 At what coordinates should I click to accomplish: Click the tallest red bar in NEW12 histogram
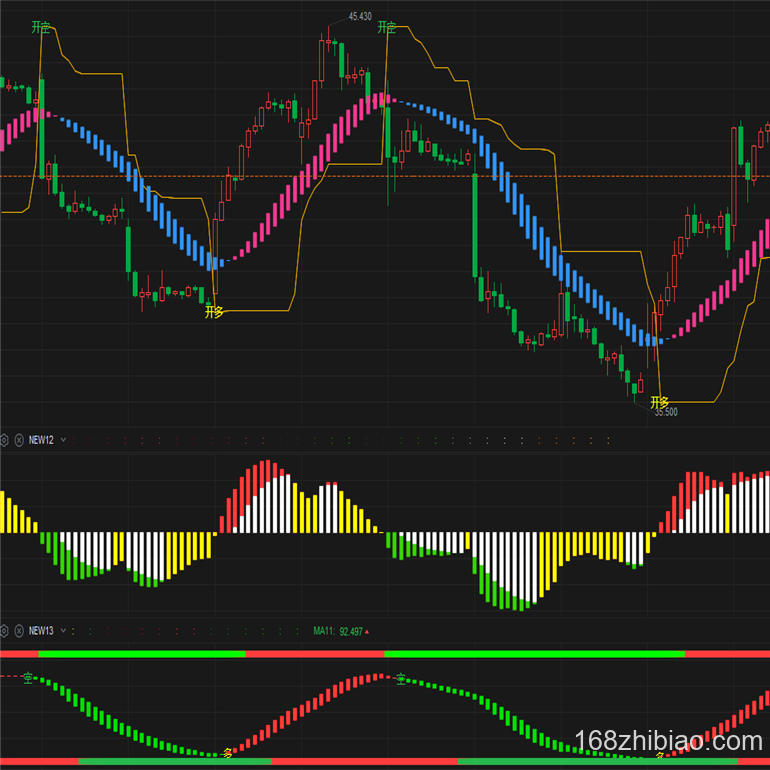point(266,470)
